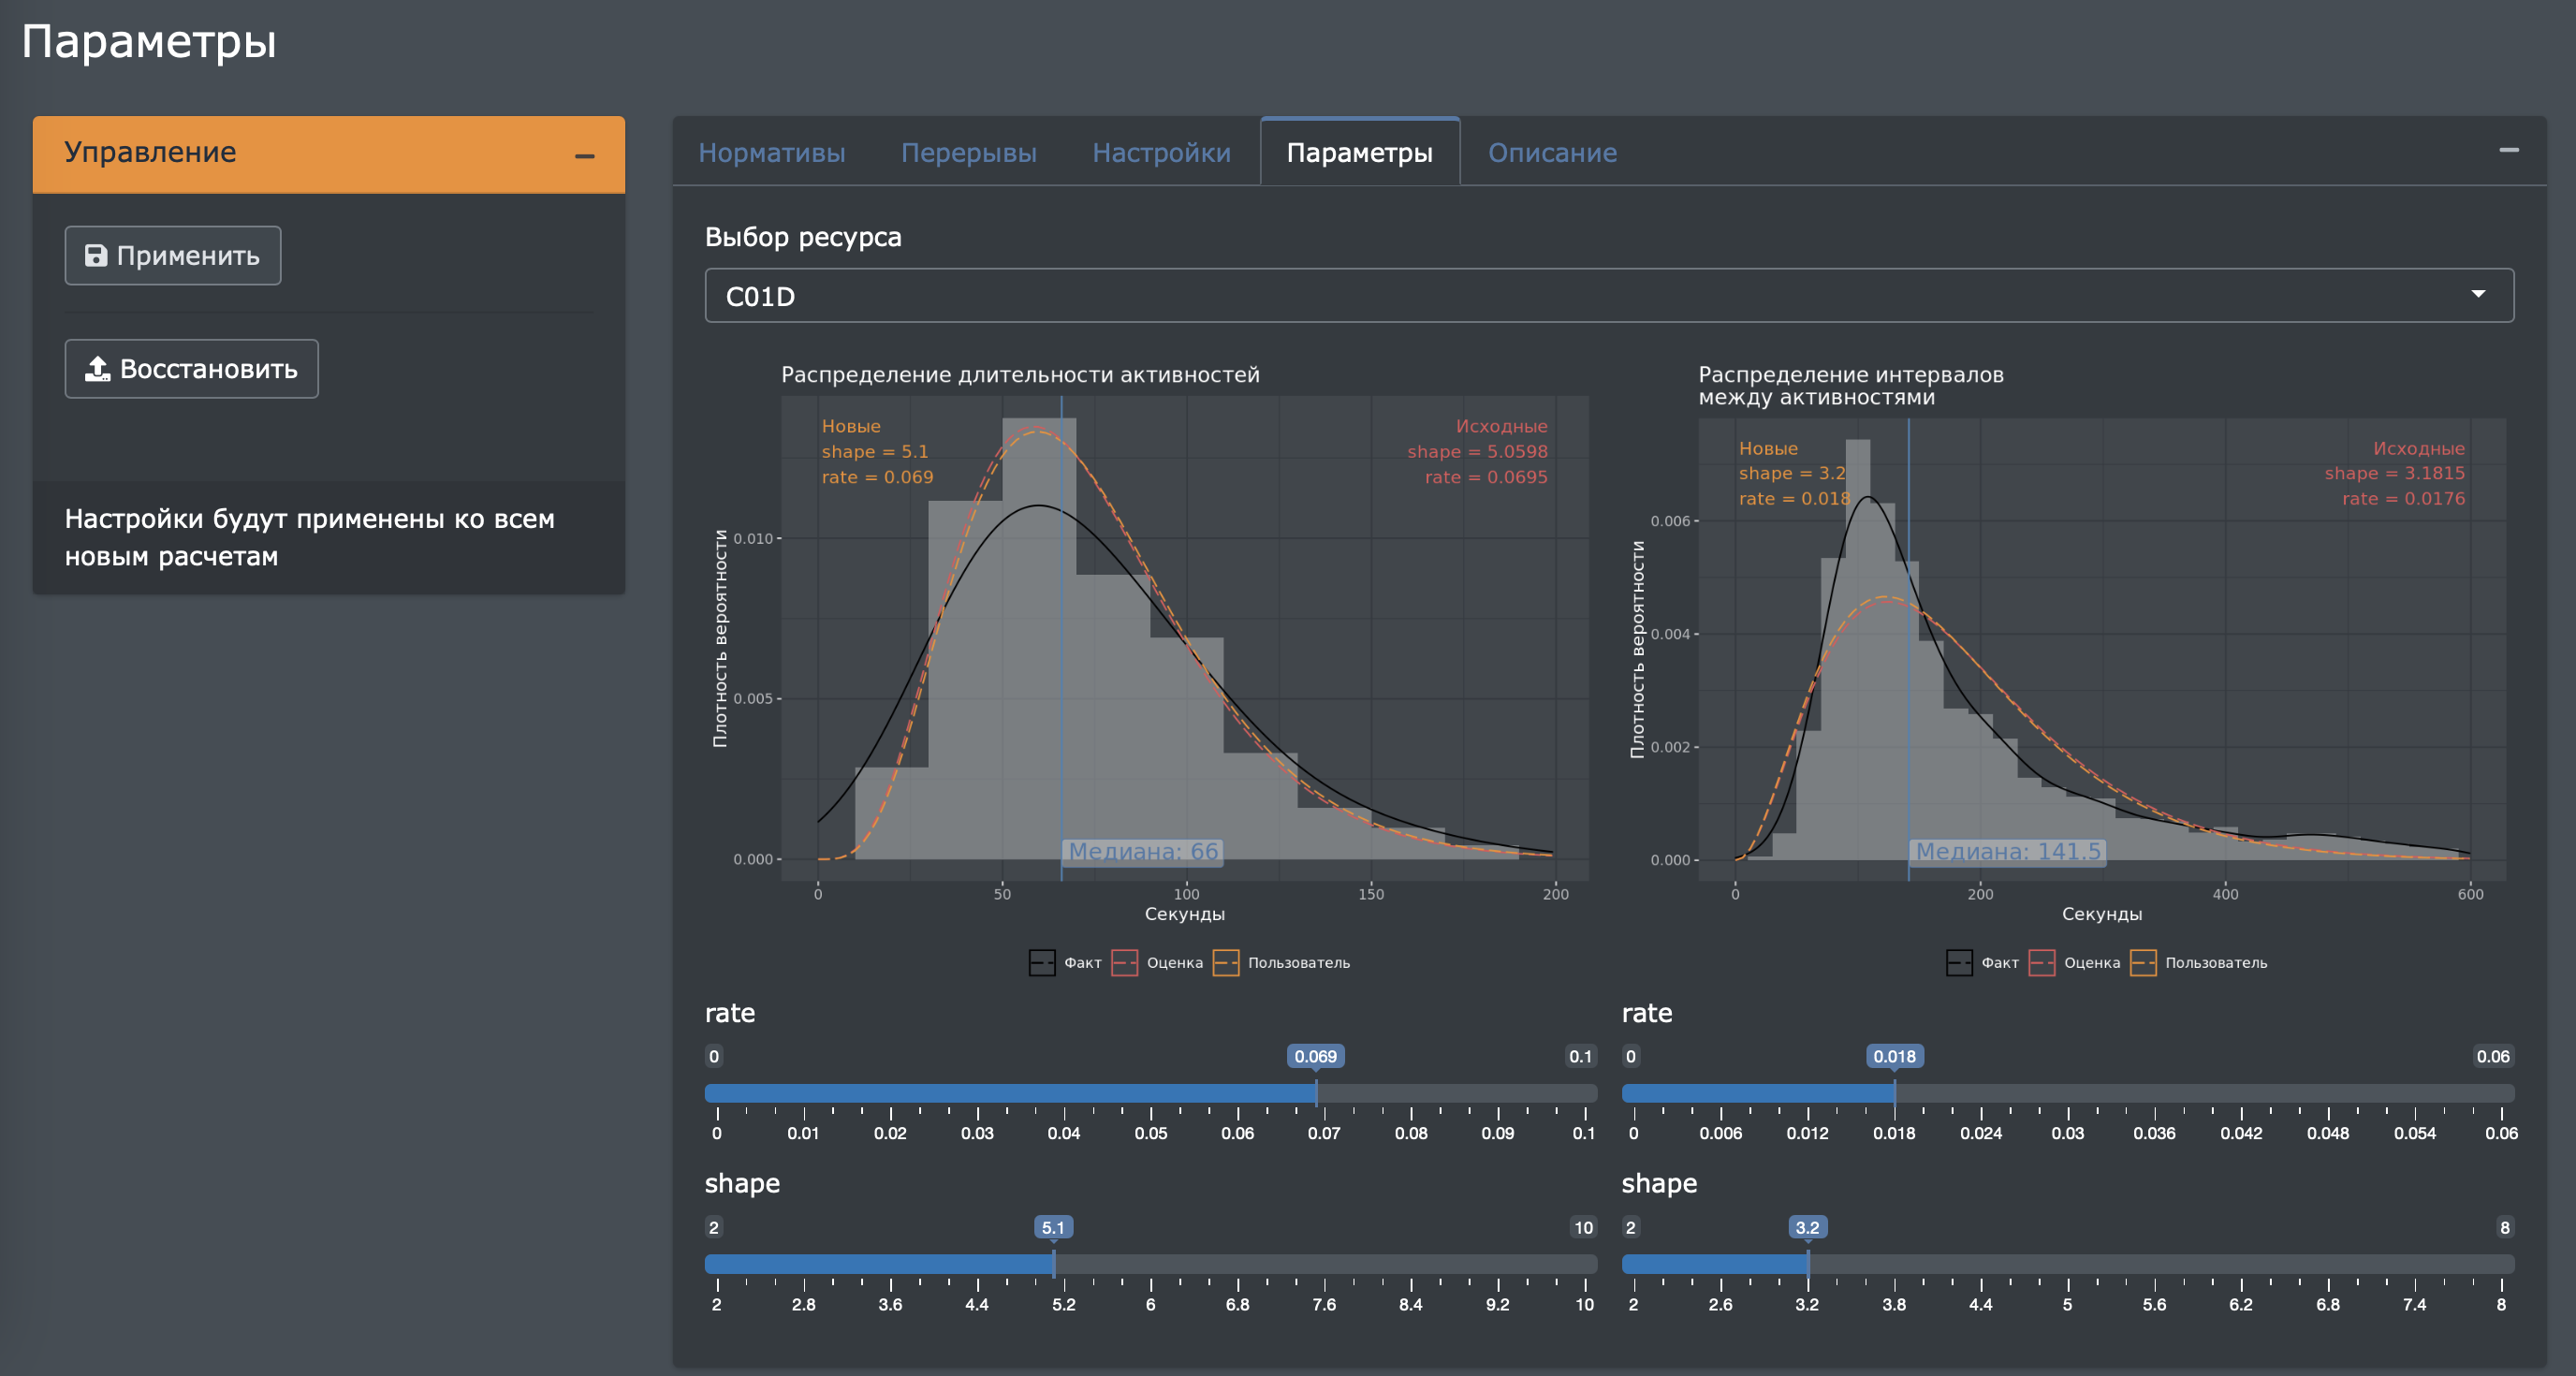2576x1376 pixels.
Task: Click Оценка legend icon in left chart
Action: 1124,963
